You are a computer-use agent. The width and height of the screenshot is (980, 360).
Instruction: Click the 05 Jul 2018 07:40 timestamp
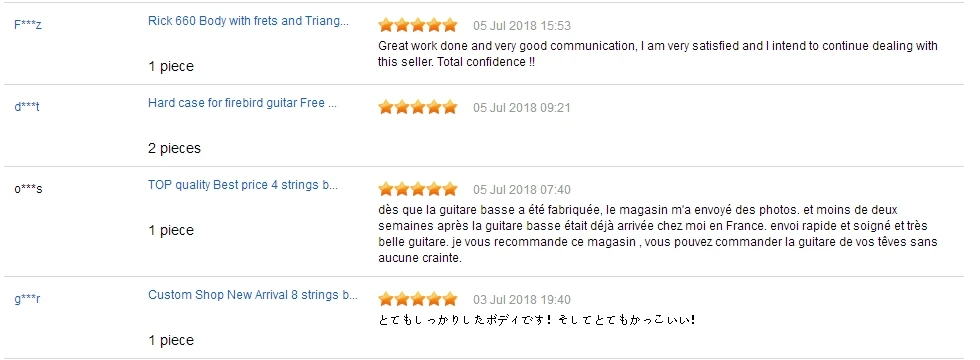pyautogui.click(x=522, y=190)
